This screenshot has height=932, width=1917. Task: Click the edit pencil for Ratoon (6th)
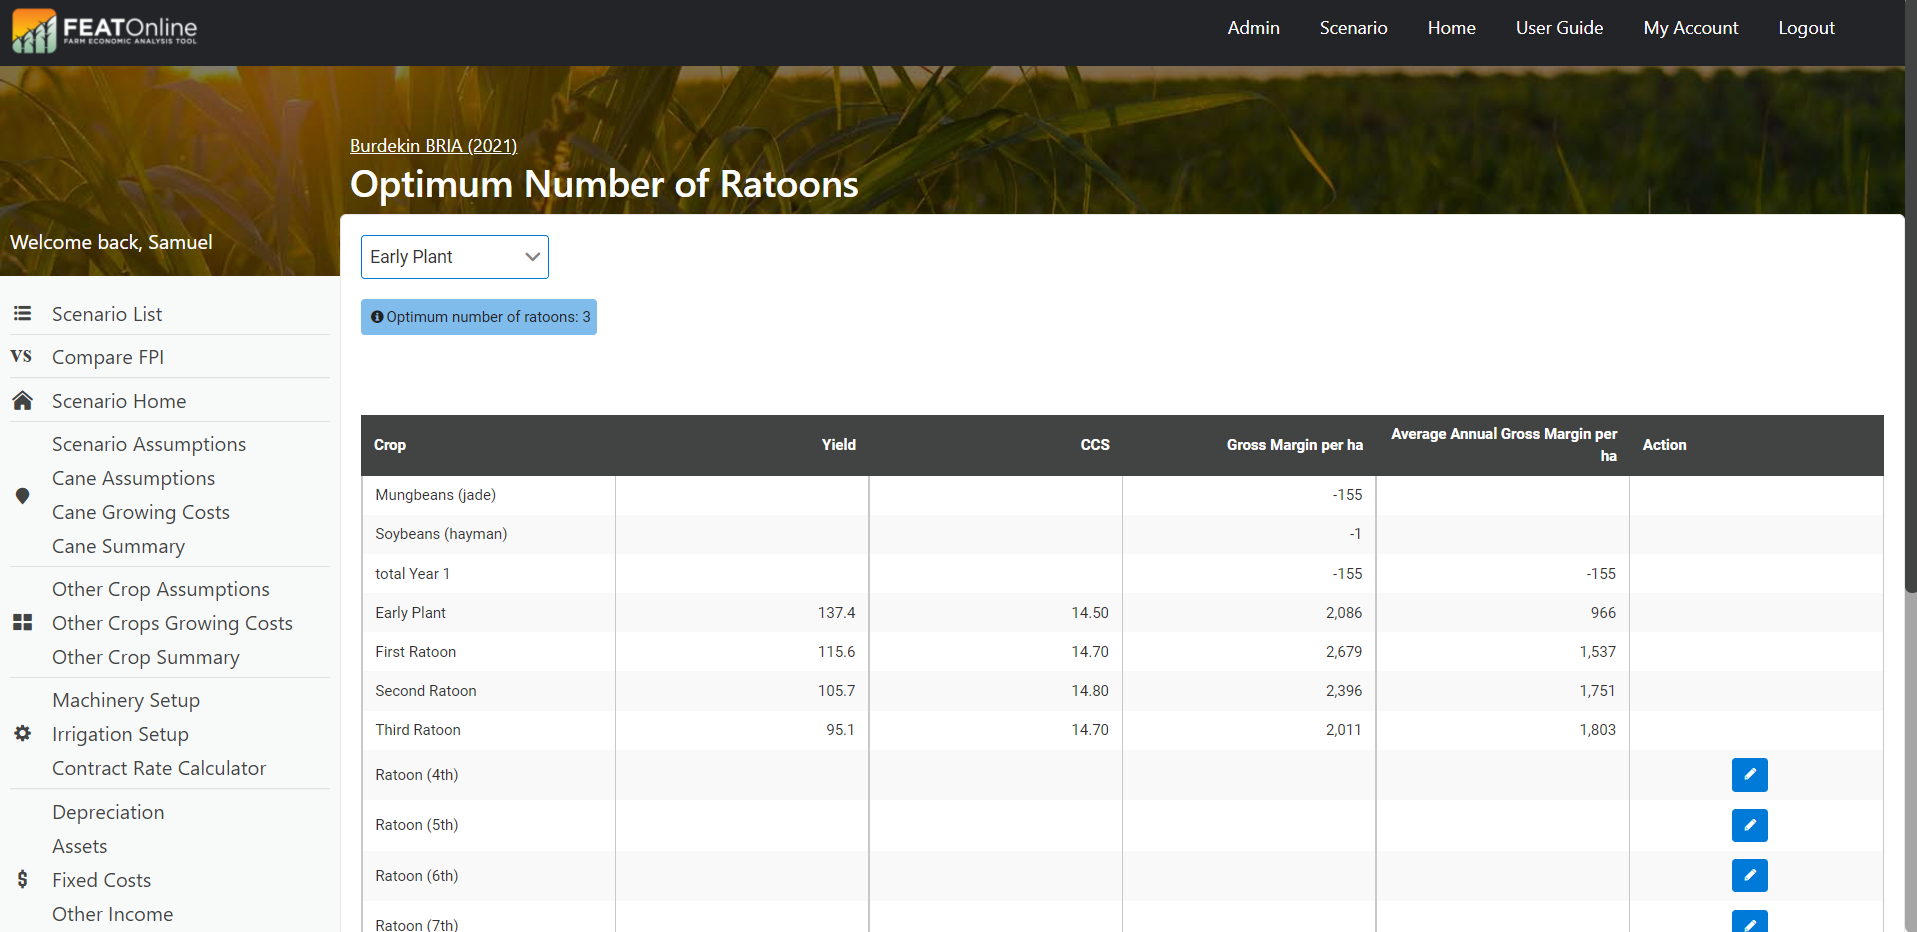(x=1749, y=876)
